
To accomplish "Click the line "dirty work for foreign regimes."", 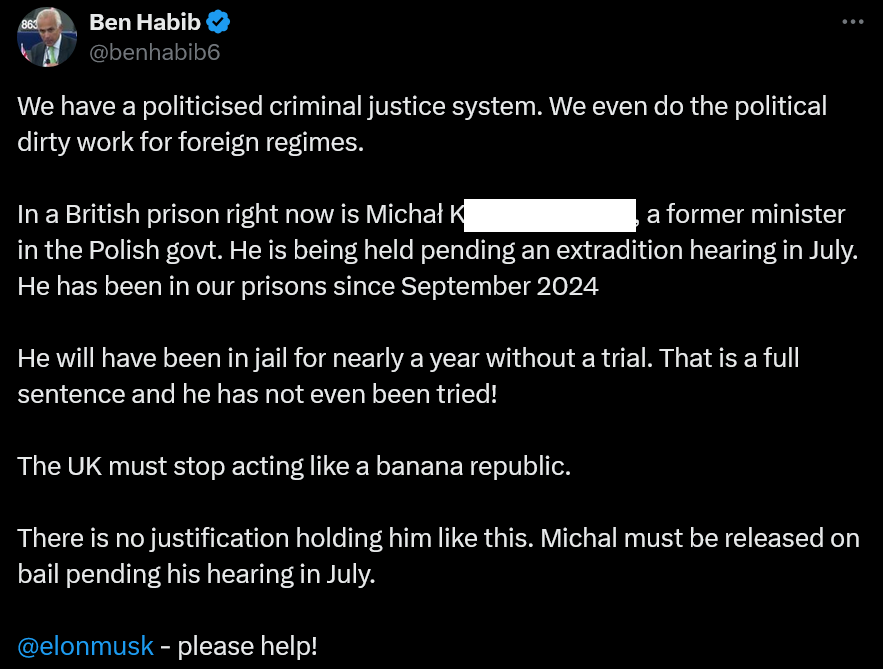I will pos(190,141).
